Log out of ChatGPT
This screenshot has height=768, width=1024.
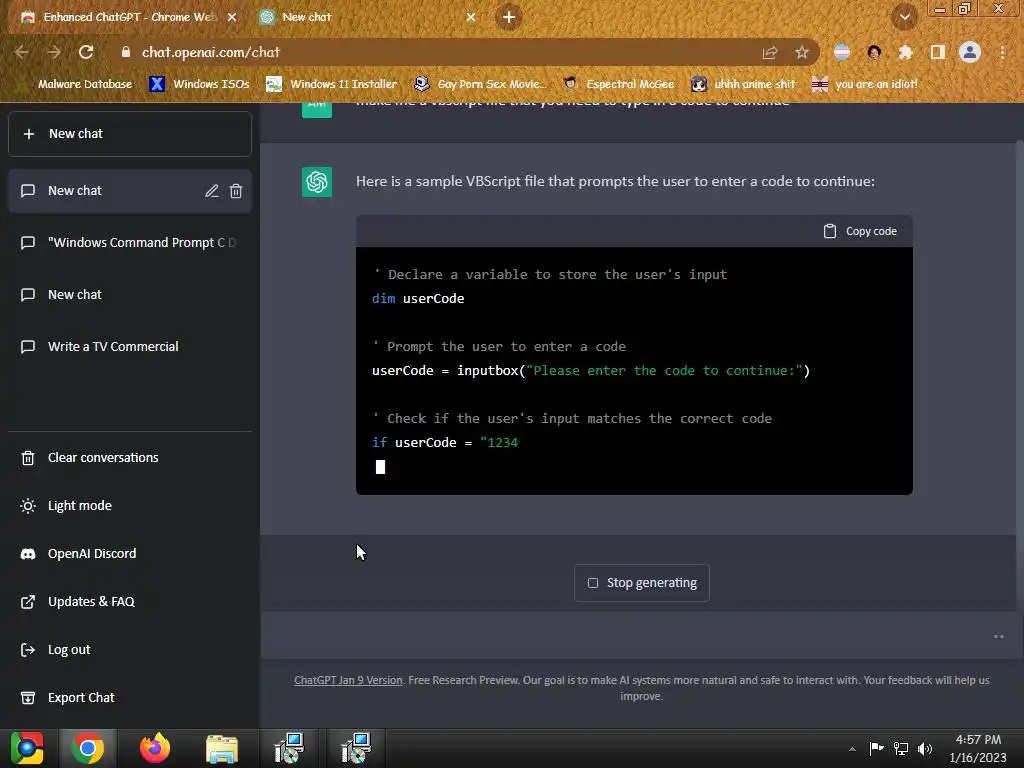pos(130,650)
